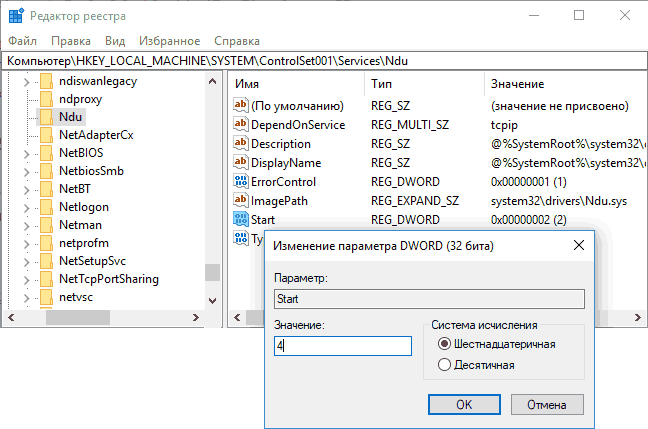
Task: Expand the Netlogon tree node
Action: click(26, 208)
